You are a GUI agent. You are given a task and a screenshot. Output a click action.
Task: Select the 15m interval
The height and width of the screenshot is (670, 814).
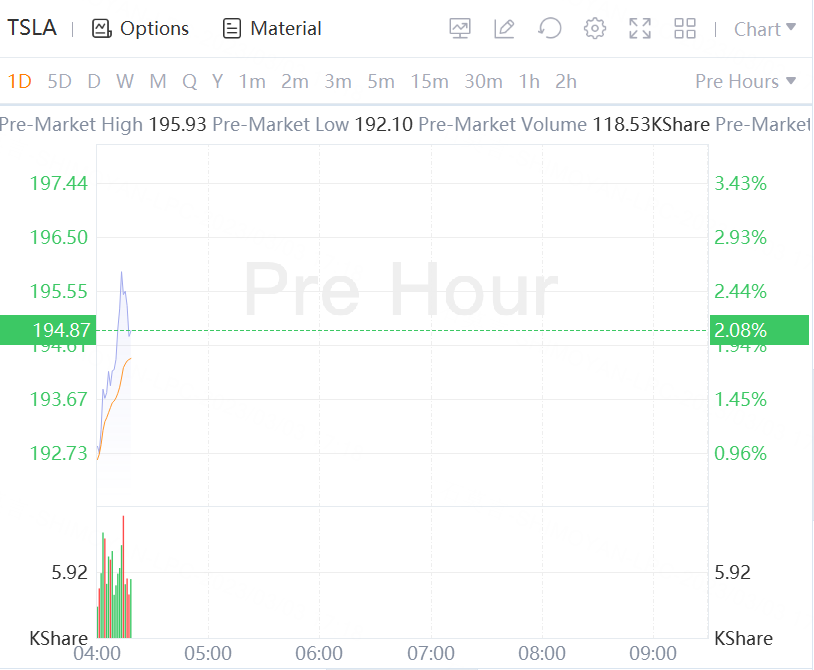coord(429,81)
